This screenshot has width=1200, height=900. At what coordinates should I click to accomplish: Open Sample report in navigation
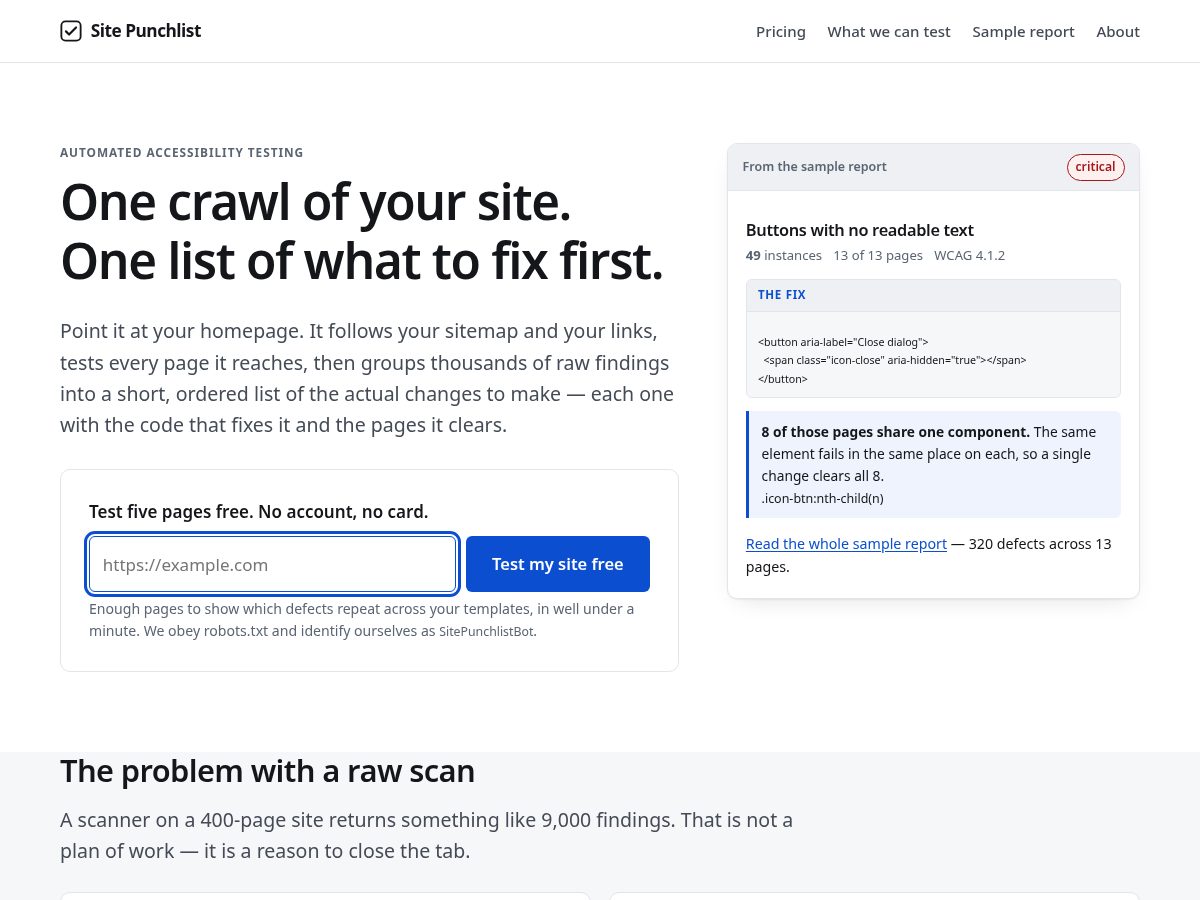1023,32
